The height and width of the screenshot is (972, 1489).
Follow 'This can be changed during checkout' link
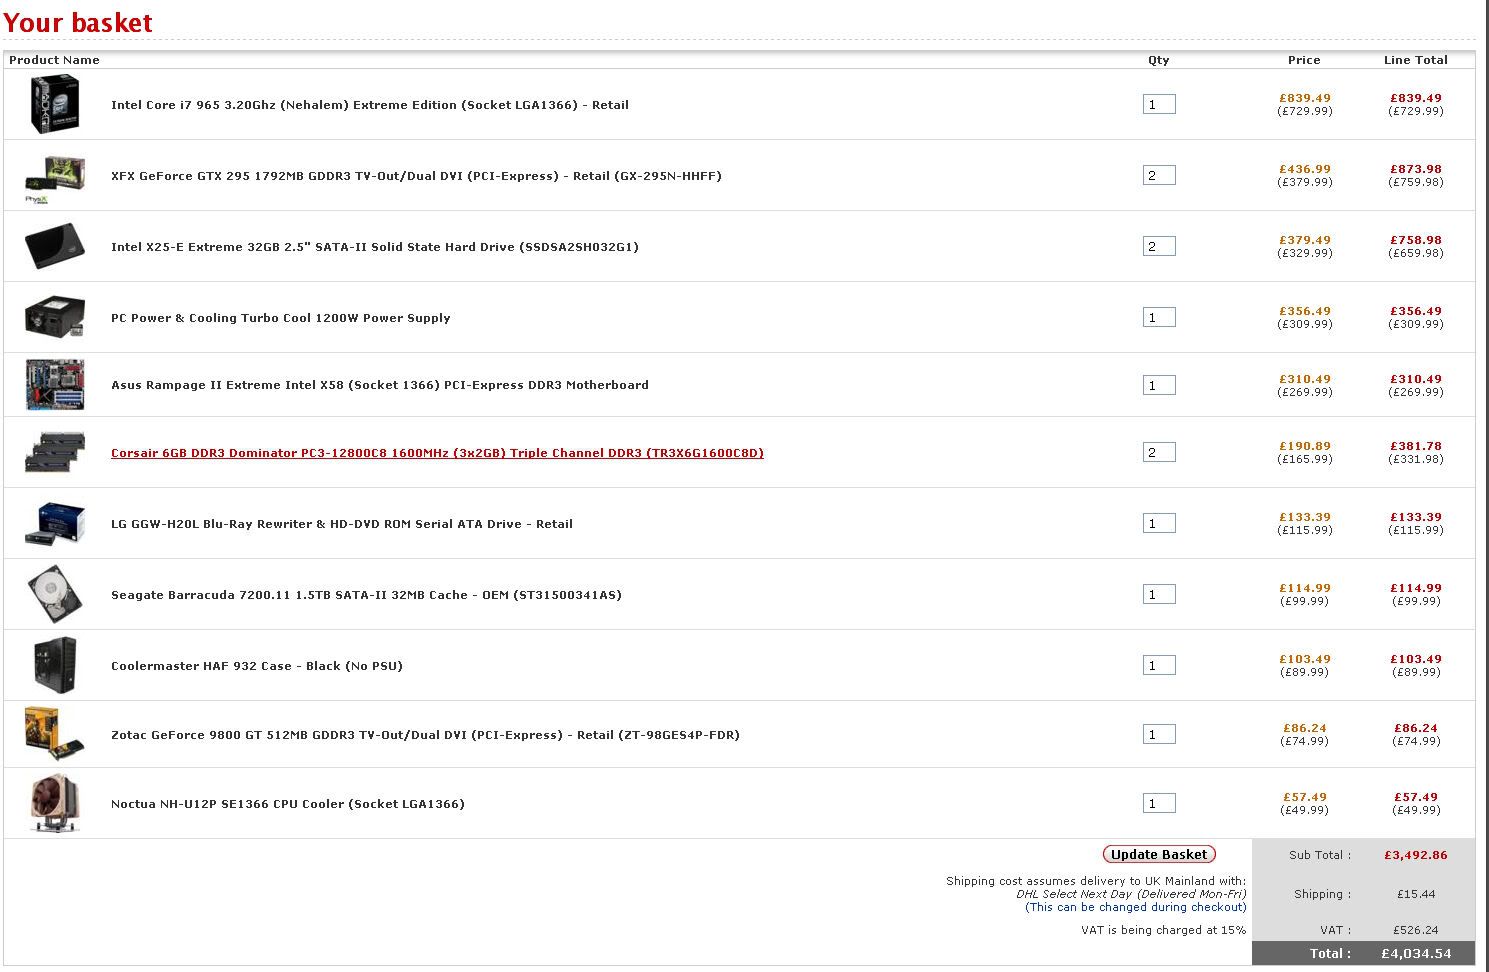tap(1136, 907)
